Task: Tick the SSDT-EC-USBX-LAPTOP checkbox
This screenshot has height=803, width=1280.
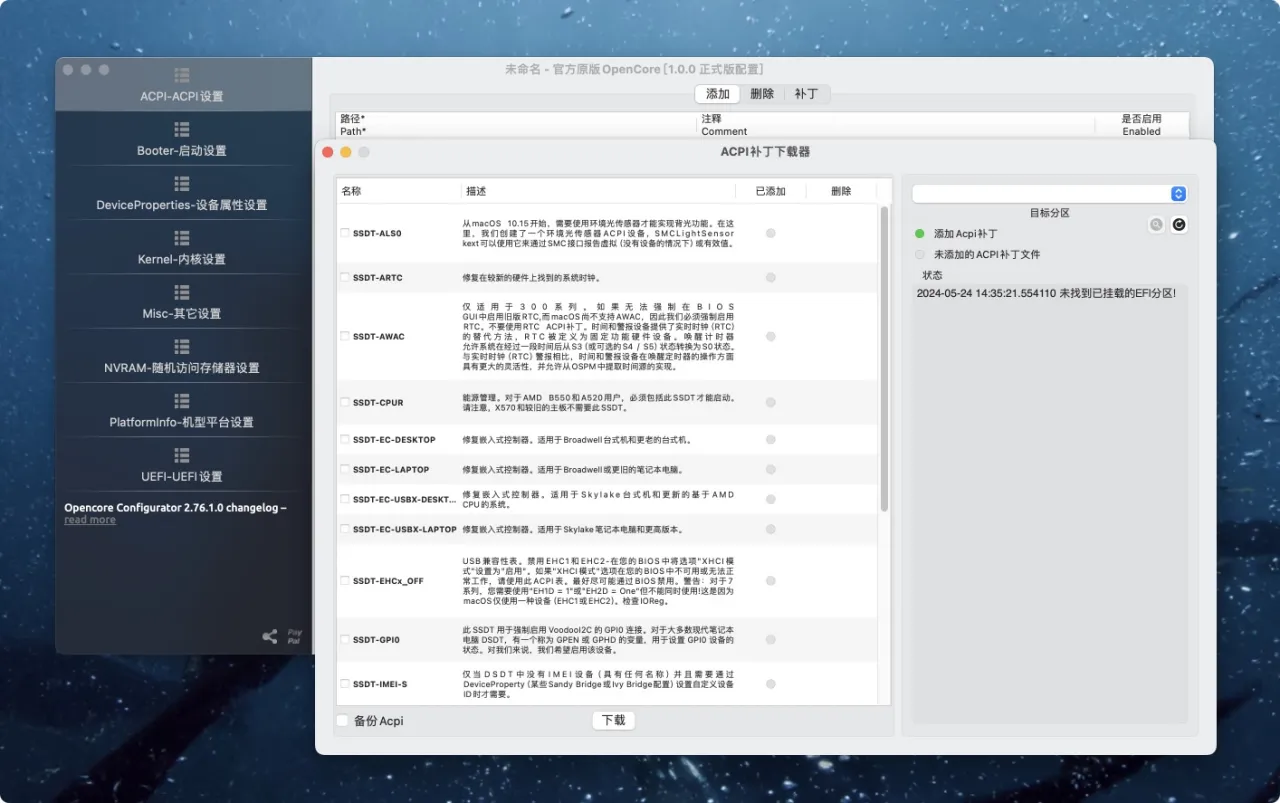Action: coord(345,529)
